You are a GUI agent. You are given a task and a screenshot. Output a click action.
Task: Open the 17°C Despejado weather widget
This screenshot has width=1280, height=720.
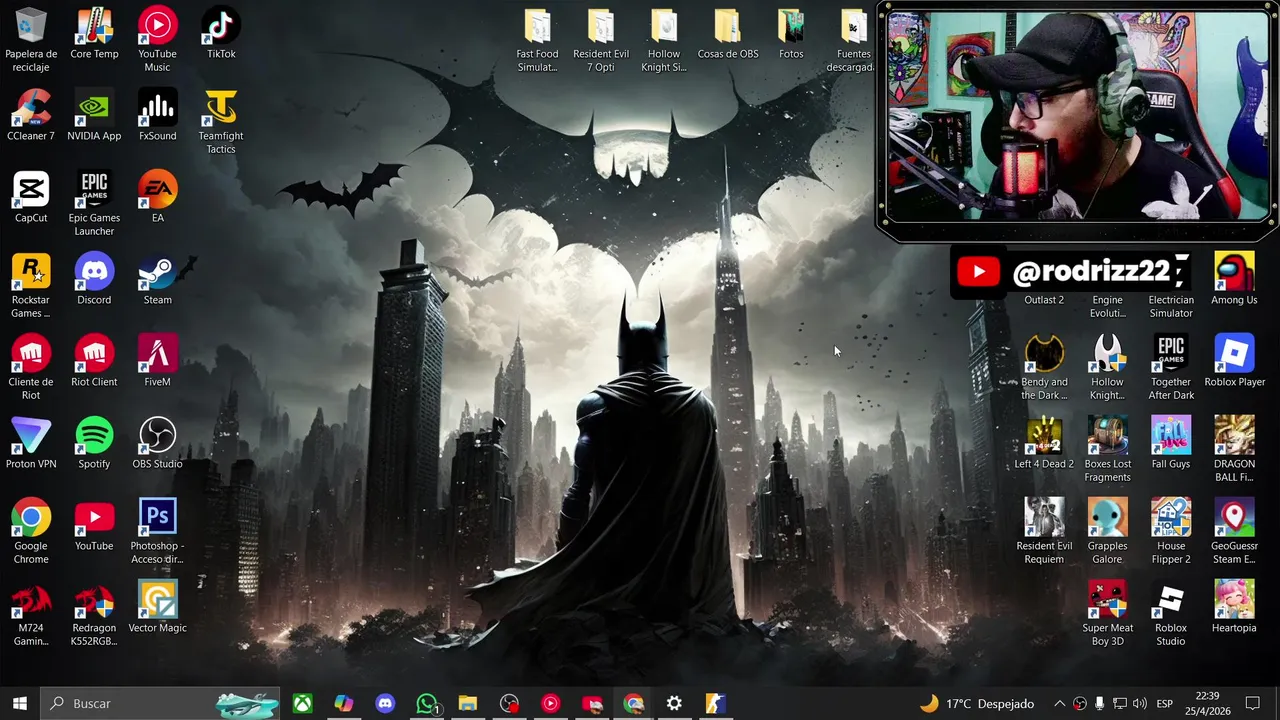[977, 703]
